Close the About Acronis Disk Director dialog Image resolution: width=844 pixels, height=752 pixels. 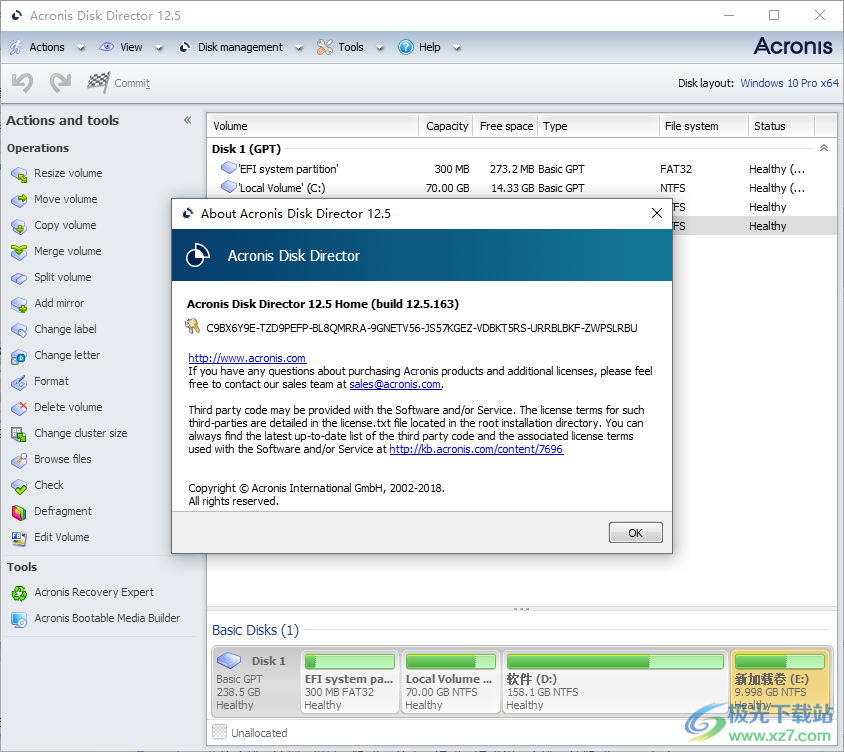(657, 213)
